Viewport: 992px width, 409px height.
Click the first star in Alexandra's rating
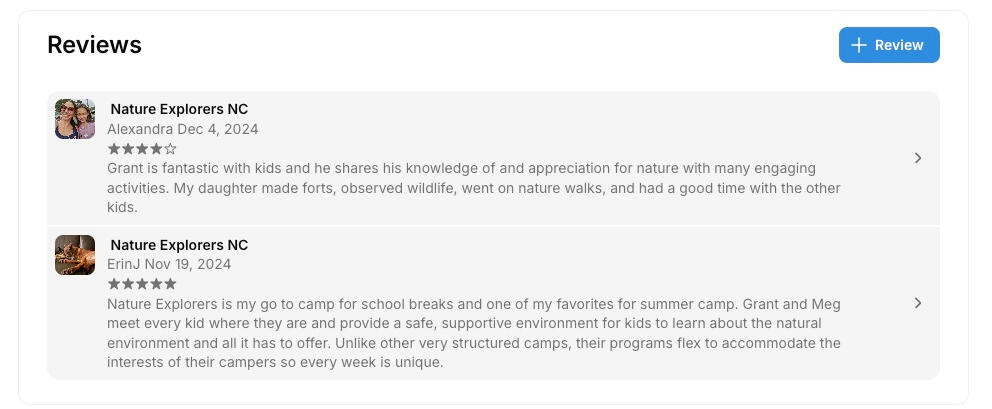tap(114, 149)
